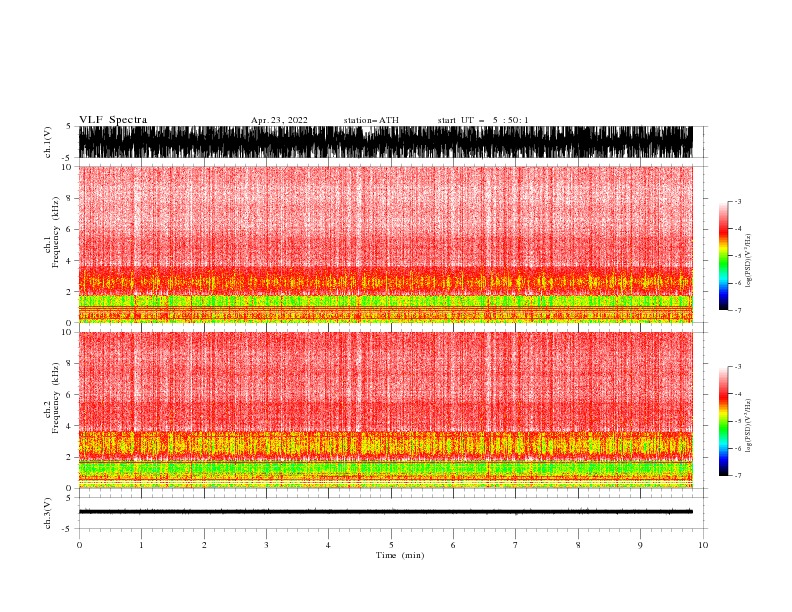Click the "-7" label on ch.2 color bar
The image size is (792, 612).
tap(738, 476)
